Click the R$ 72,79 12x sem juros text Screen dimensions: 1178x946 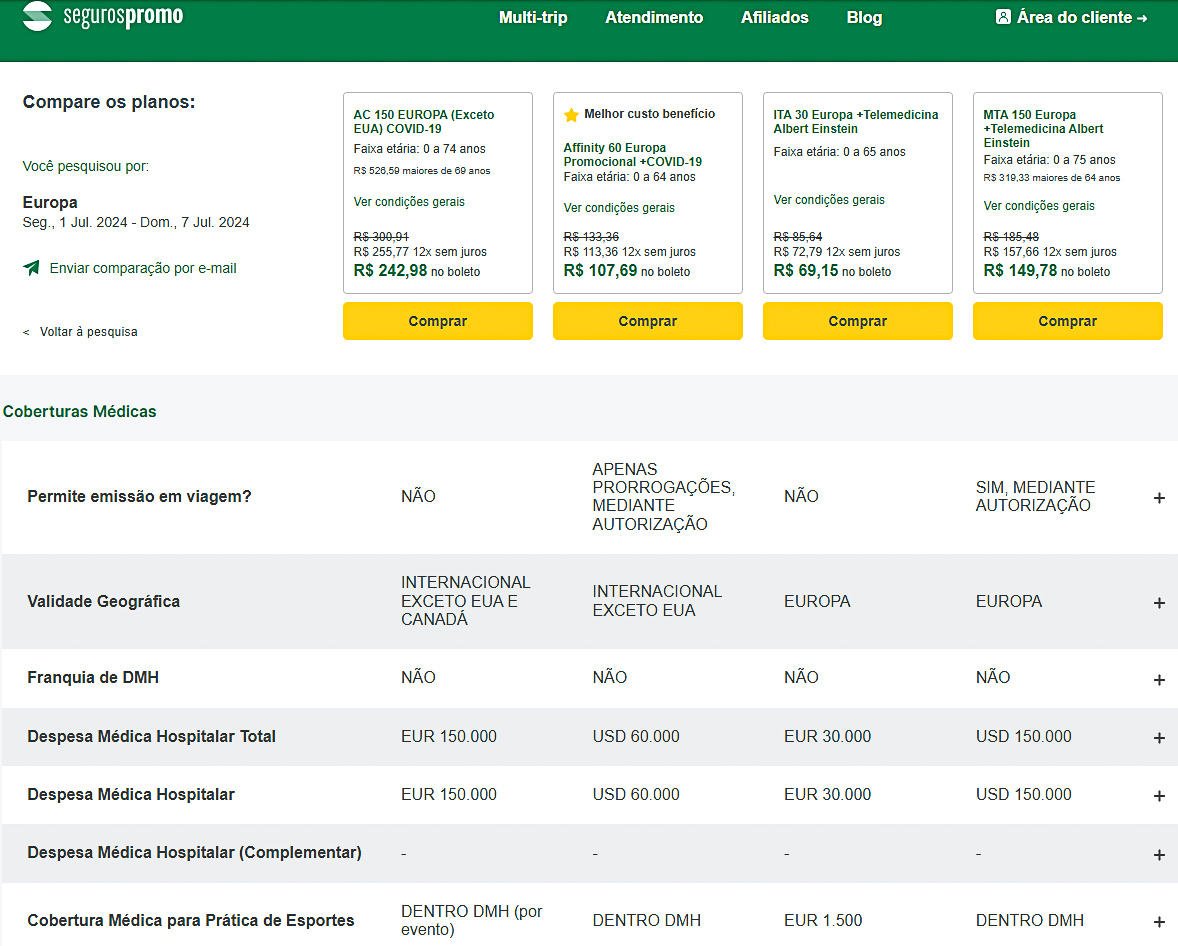[x=837, y=252]
